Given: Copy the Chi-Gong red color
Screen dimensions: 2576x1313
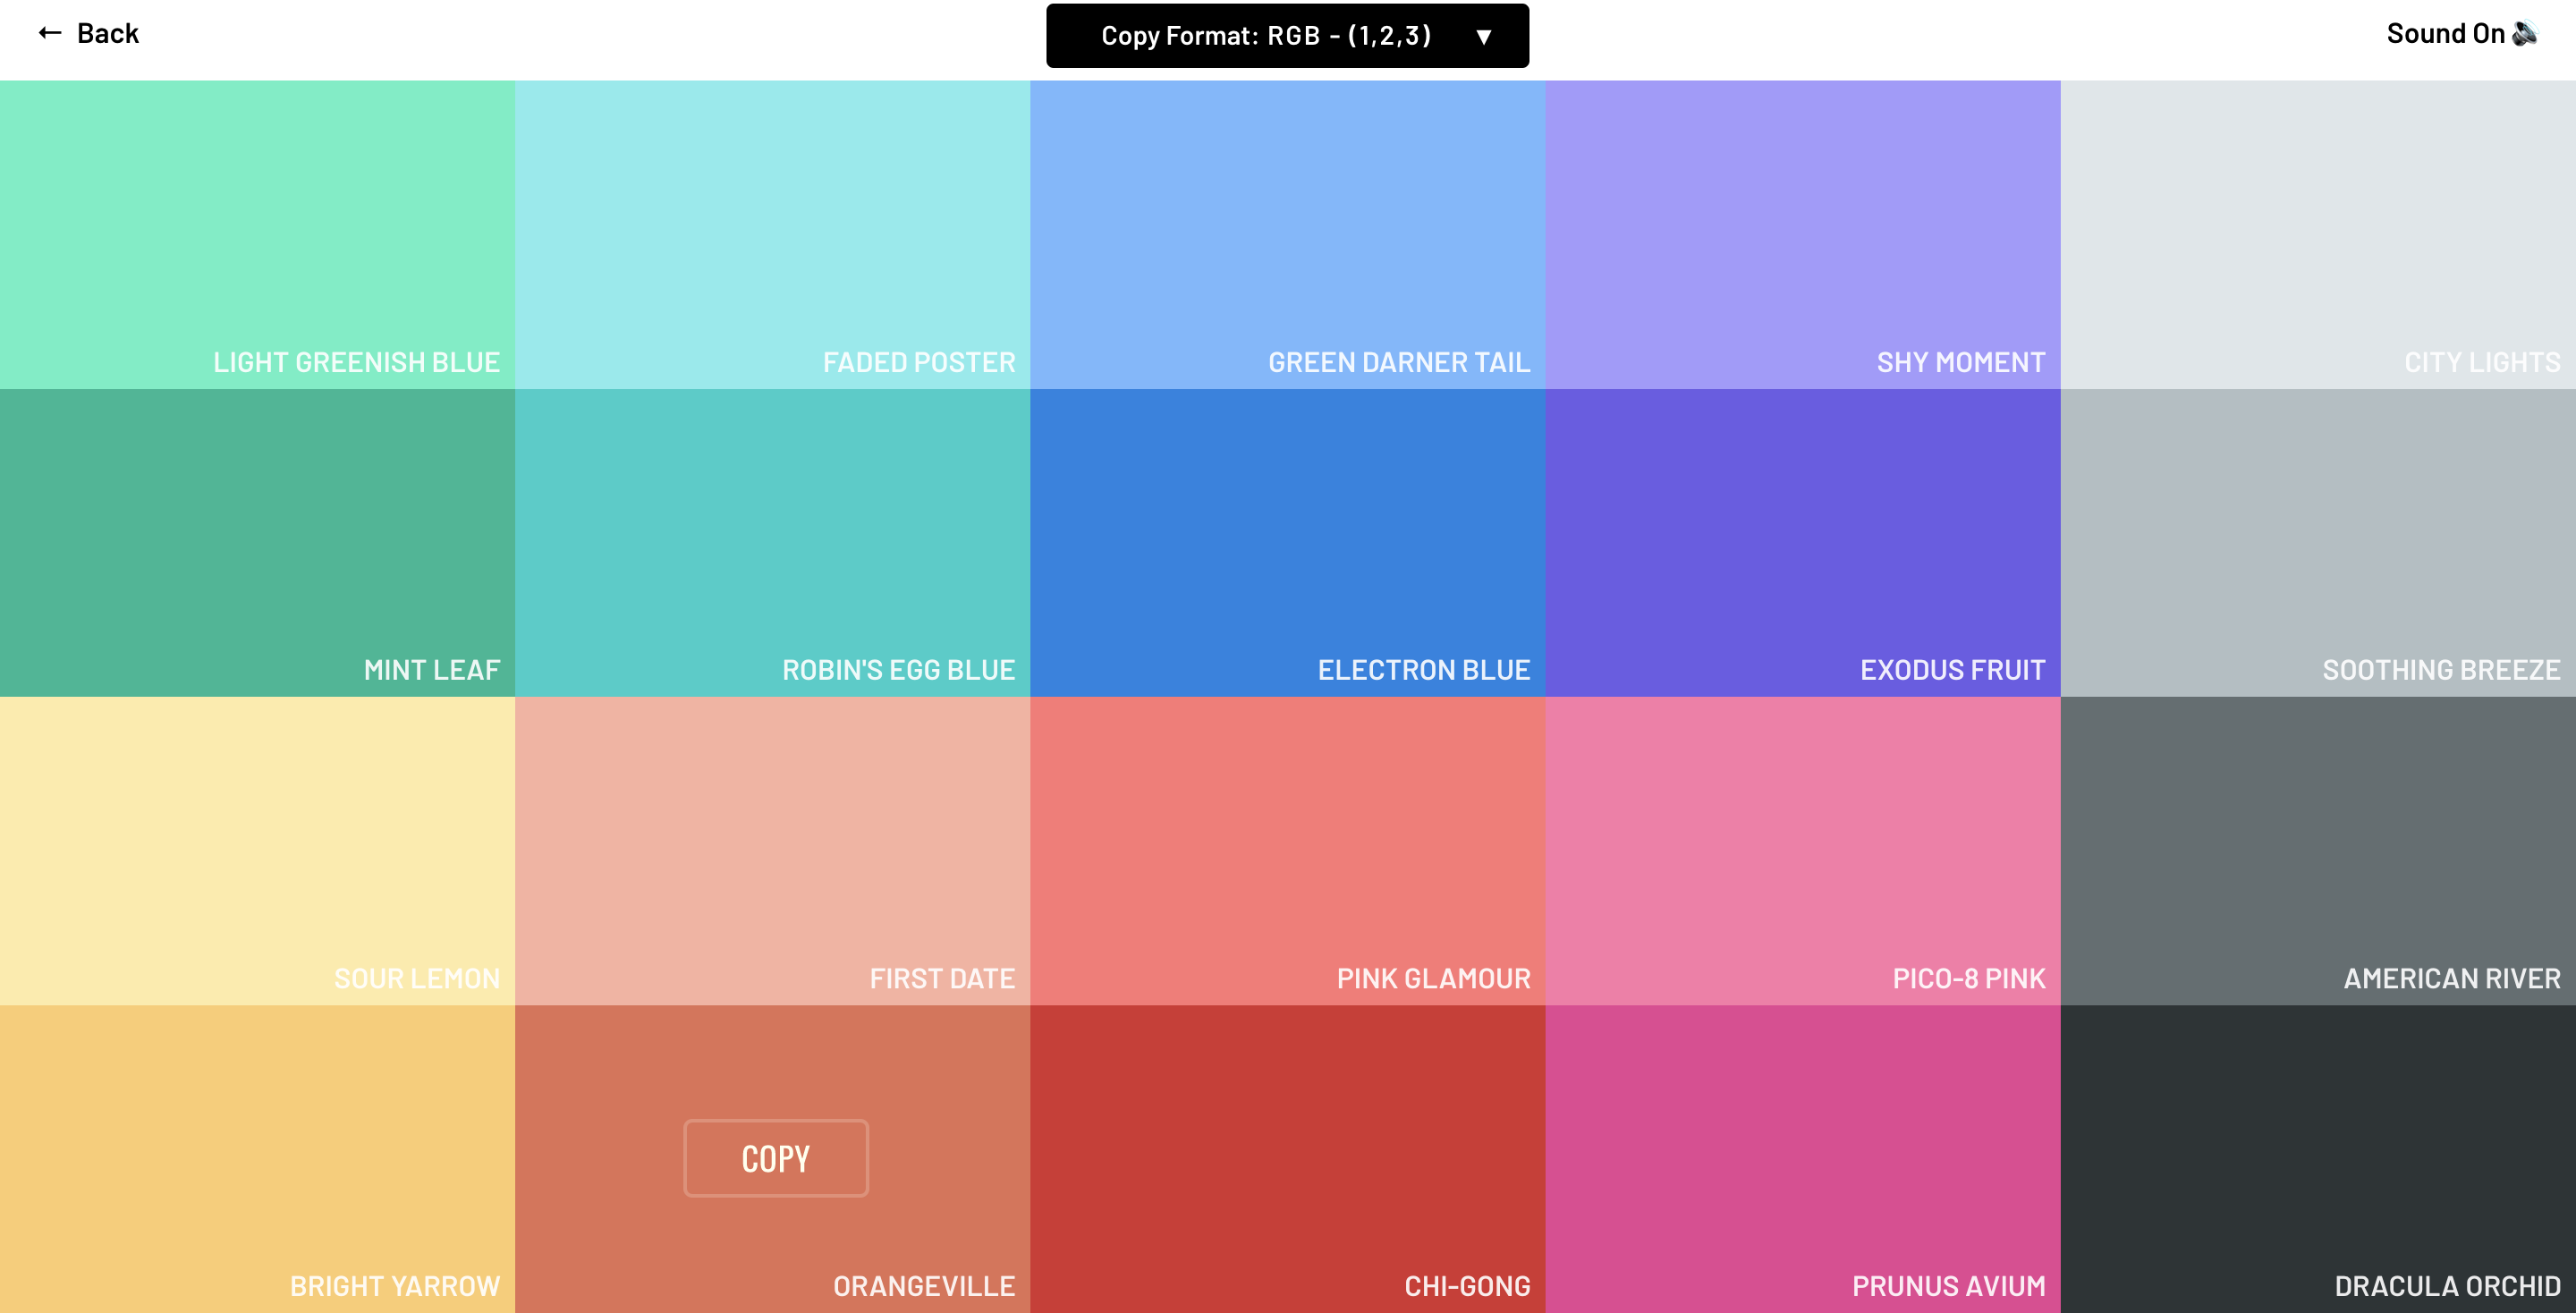Looking at the screenshot, I should click(x=1287, y=1158).
